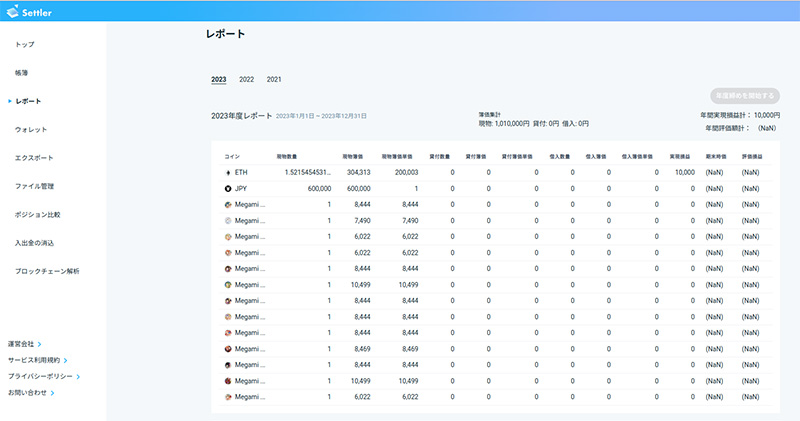Screen dimensions: 800x421
Task: Click the 年間評価額計: (NaN) text
Action: click(x=740, y=128)
